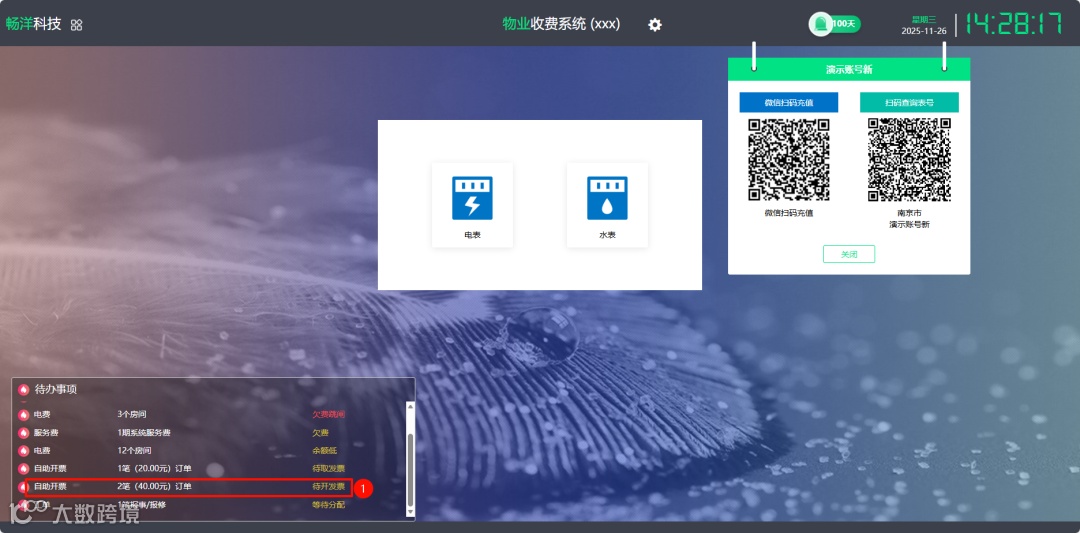This screenshot has width=1080, height=533.
Task: Click the 待办事项 heading text
Action: coord(56,389)
